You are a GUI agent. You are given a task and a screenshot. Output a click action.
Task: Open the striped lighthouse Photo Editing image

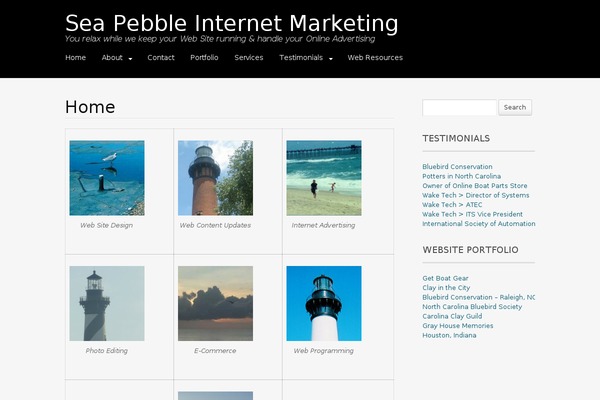click(x=107, y=303)
